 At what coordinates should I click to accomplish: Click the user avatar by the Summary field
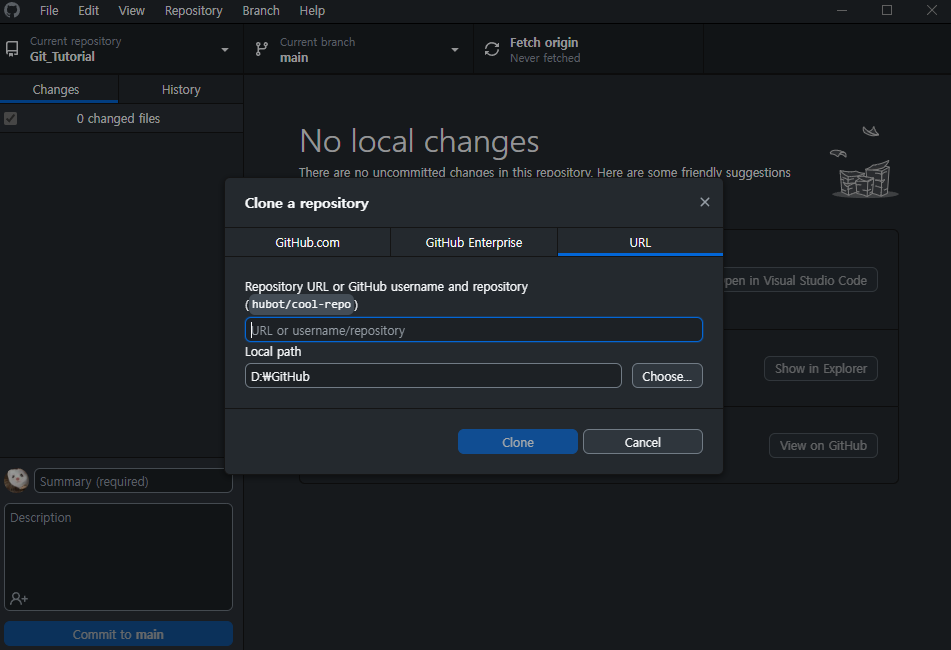[16, 480]
